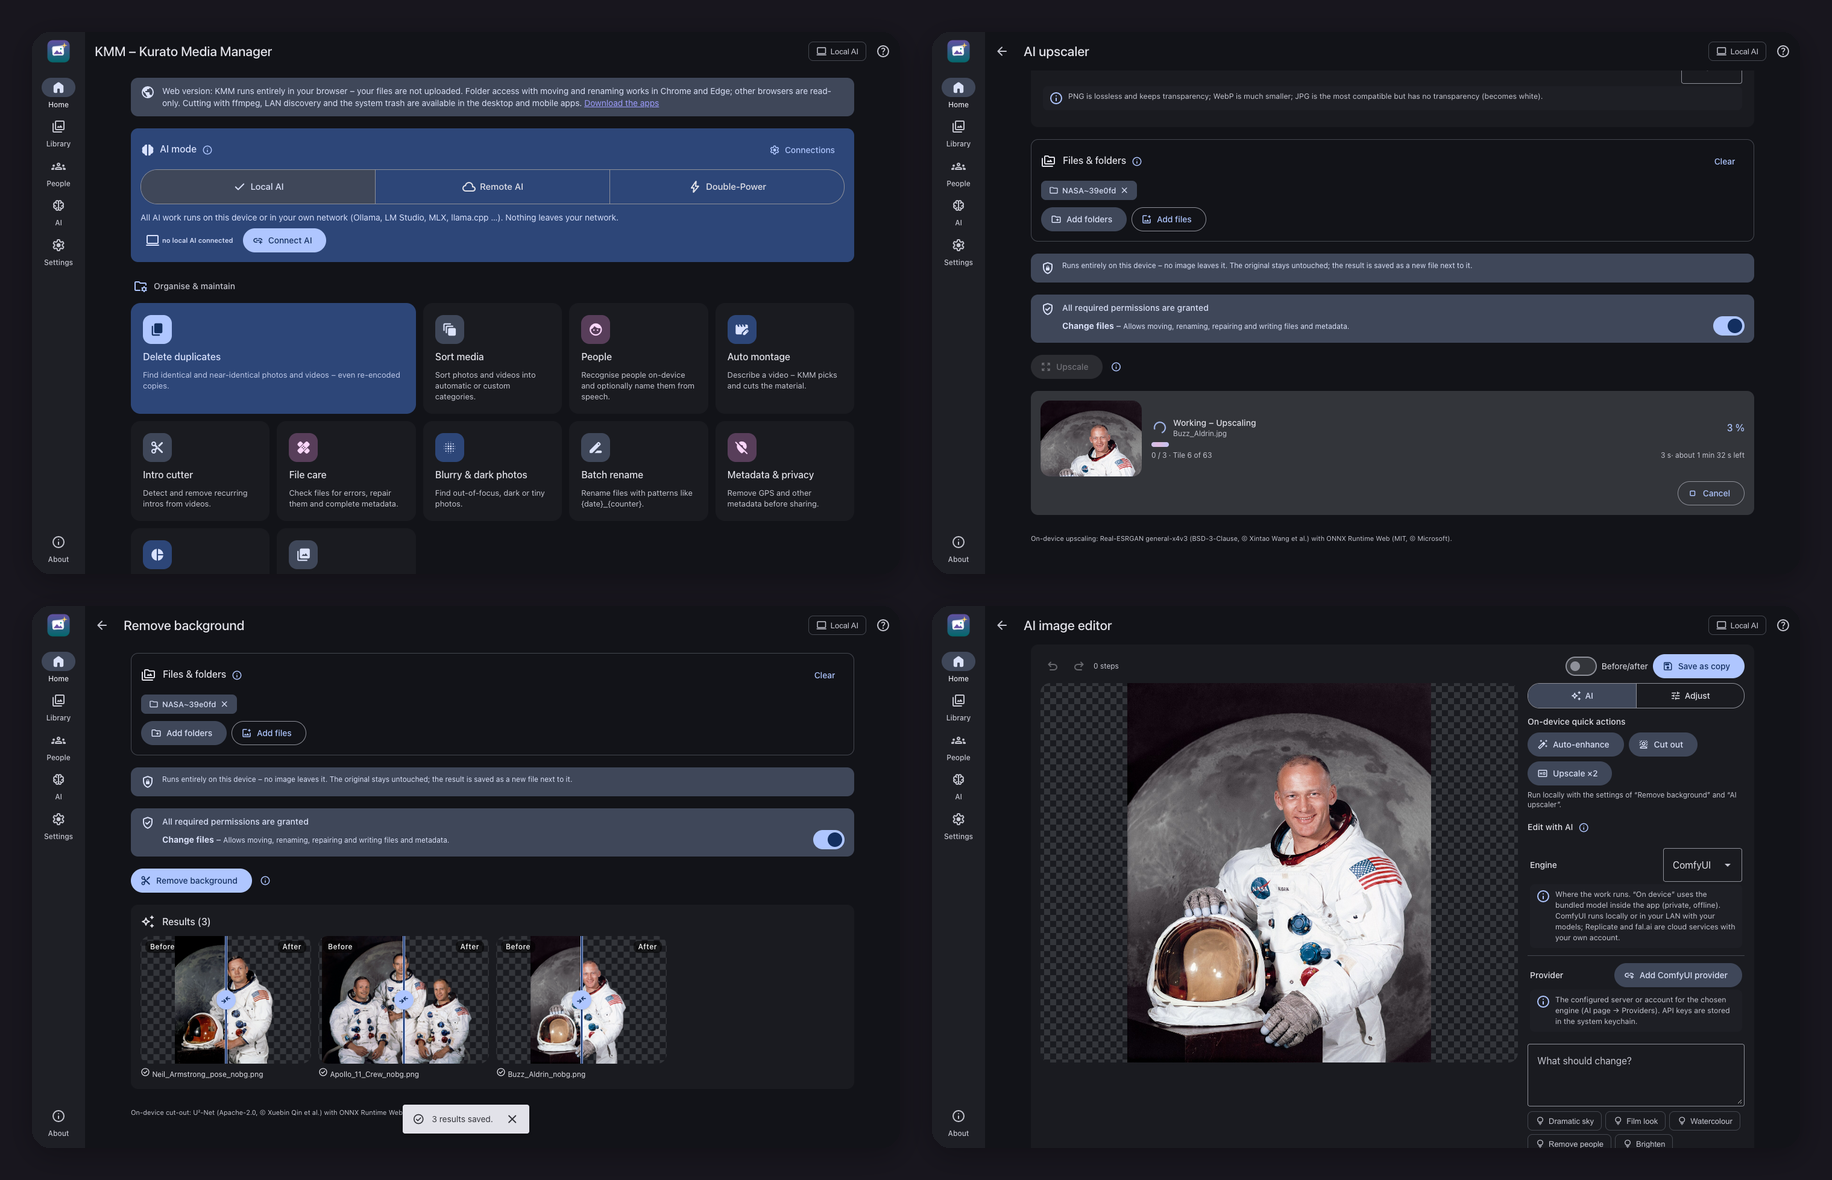Open the Sort media tool card
This screenshot has height=1180, width=1832.
coord(492,358)
